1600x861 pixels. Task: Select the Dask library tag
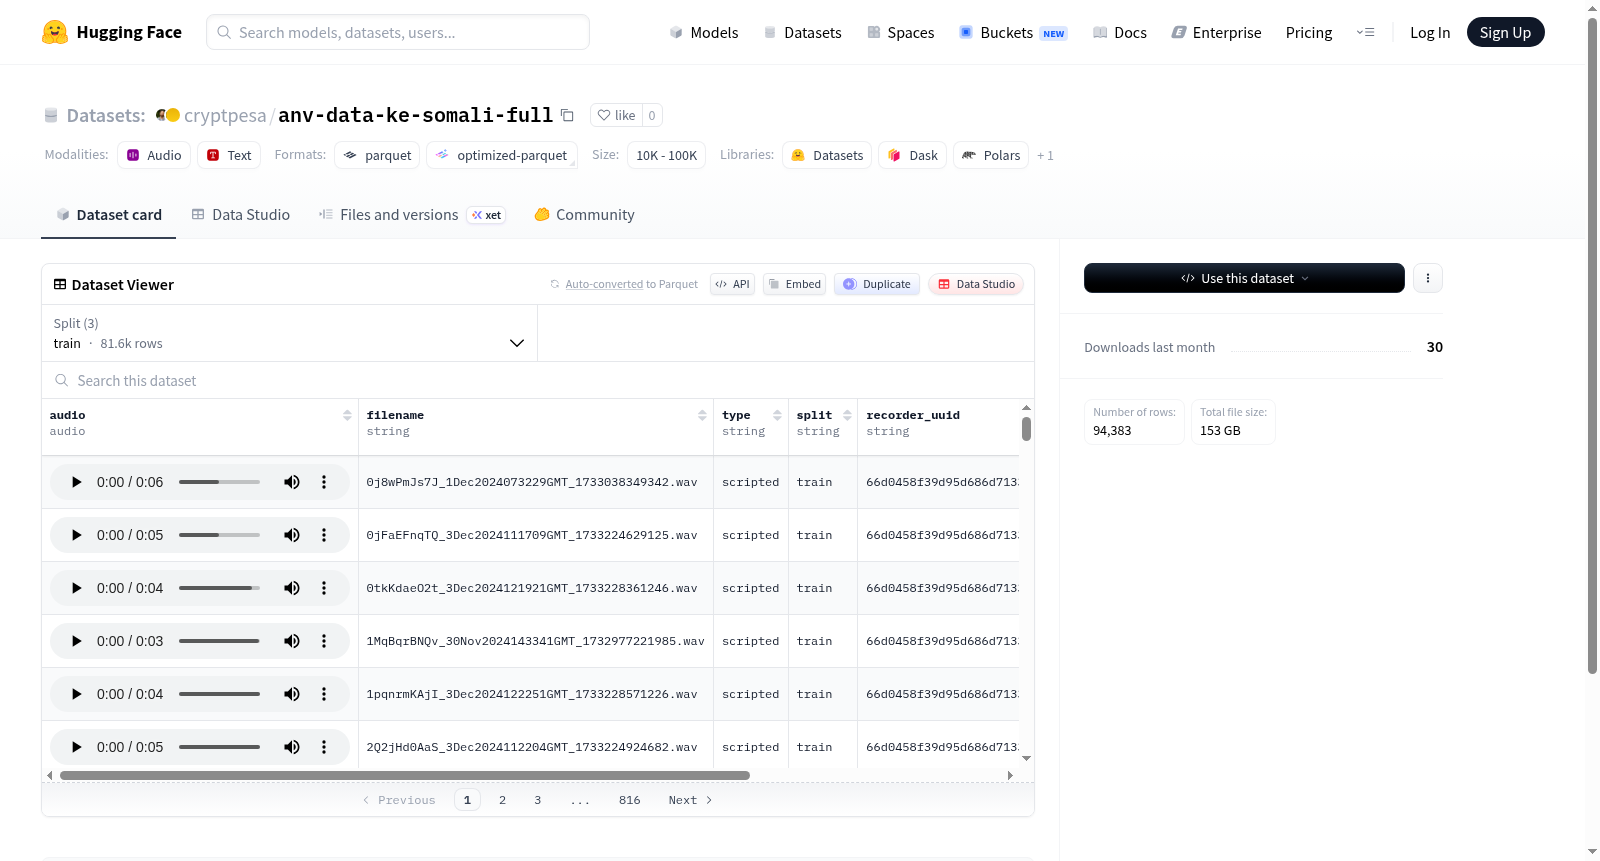(913, 155)
